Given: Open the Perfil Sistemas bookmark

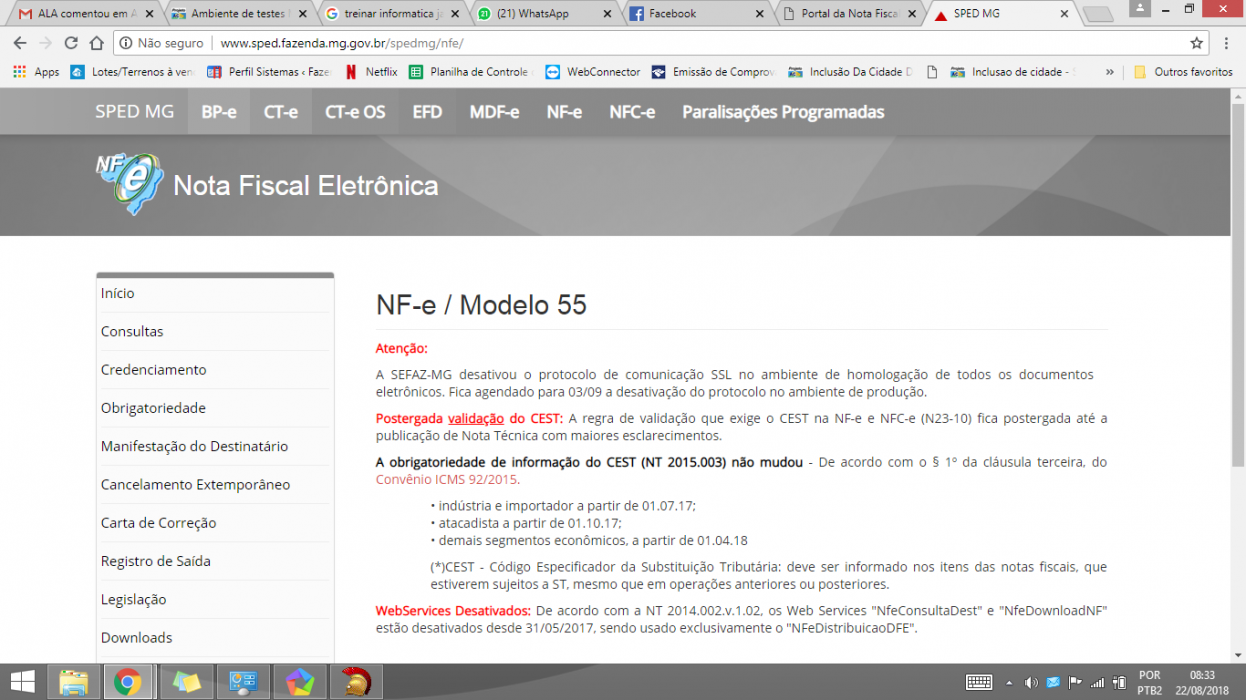Looking at the screenshot, I should click(269, 72).
